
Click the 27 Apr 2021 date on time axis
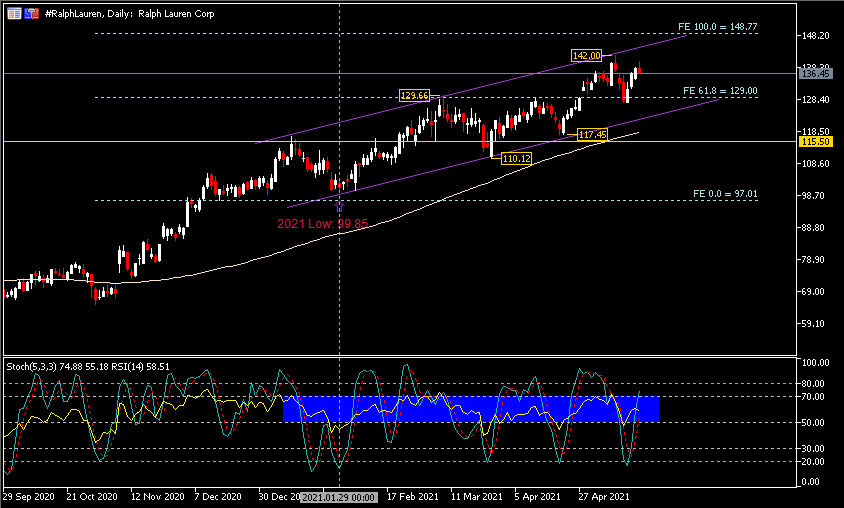tap(603, 497)
